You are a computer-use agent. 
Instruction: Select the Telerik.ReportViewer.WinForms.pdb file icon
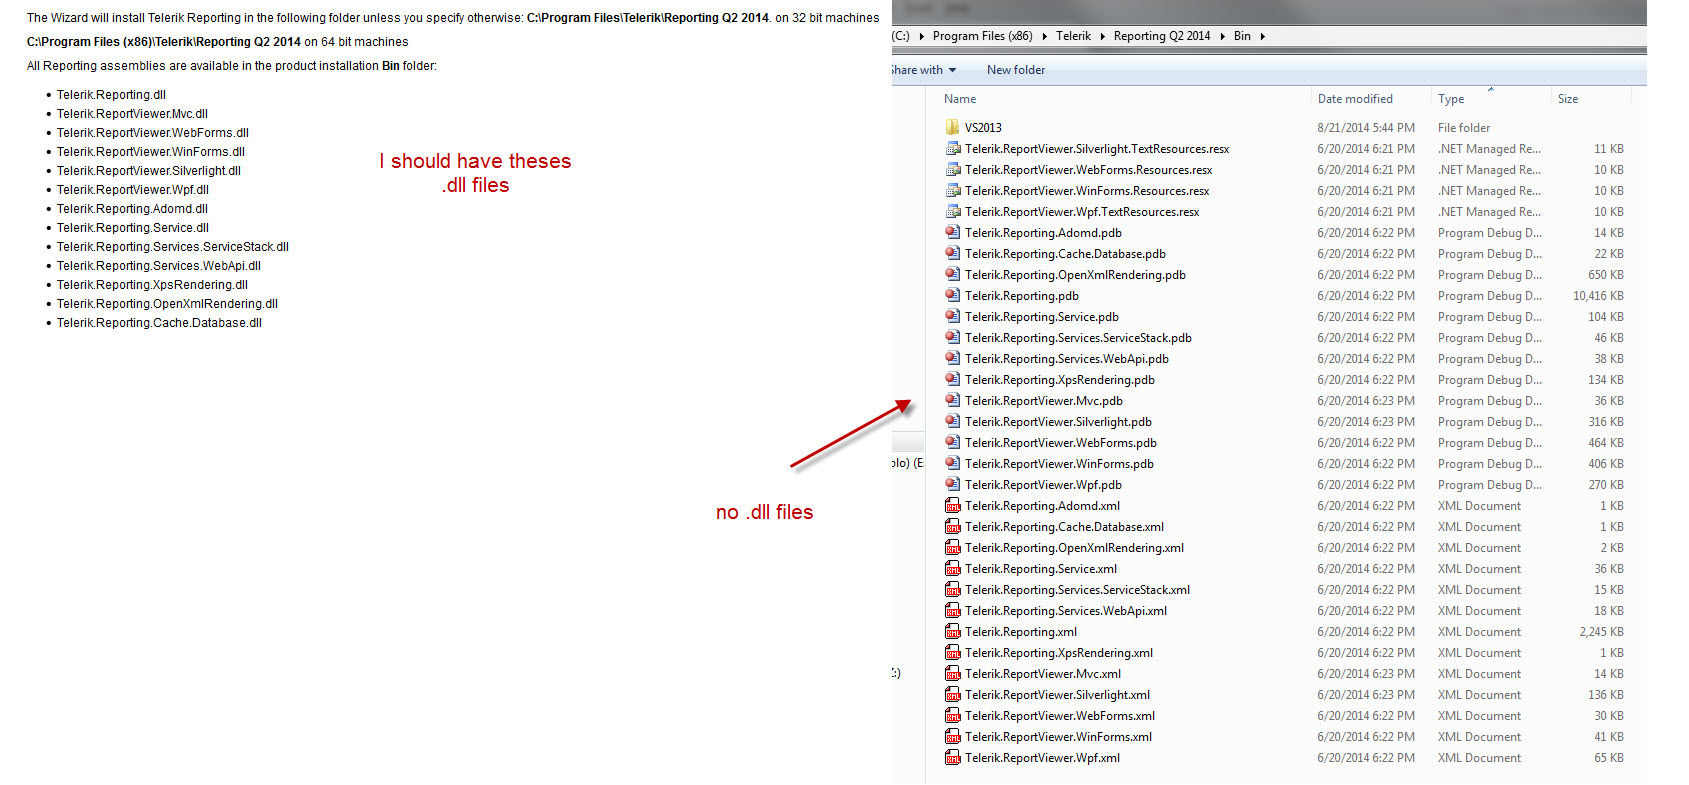point(952,464)
